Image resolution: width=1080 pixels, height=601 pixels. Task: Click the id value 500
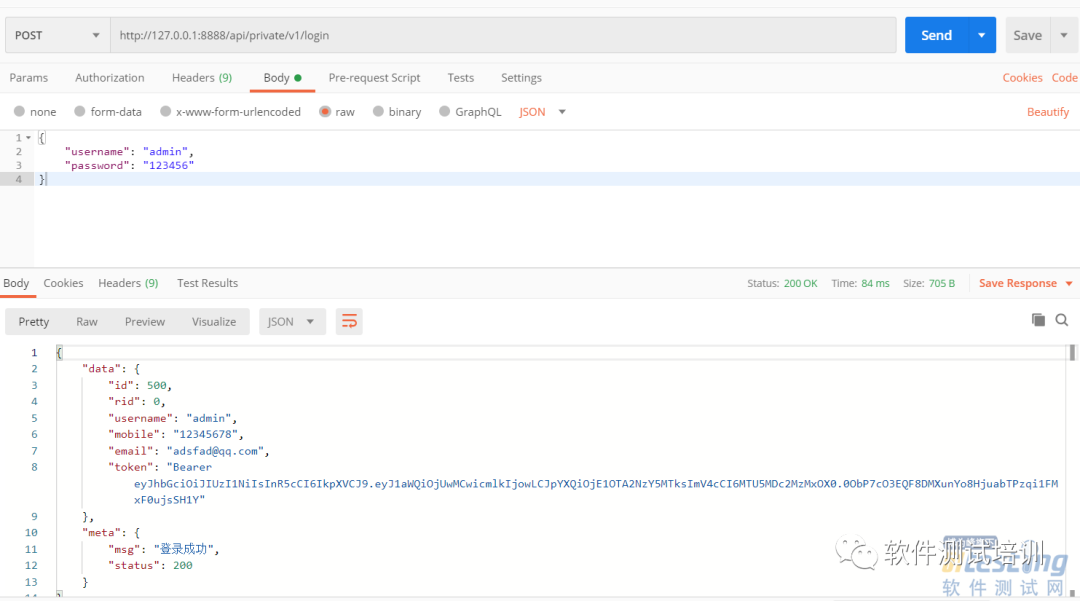click(x=156, y=386)
